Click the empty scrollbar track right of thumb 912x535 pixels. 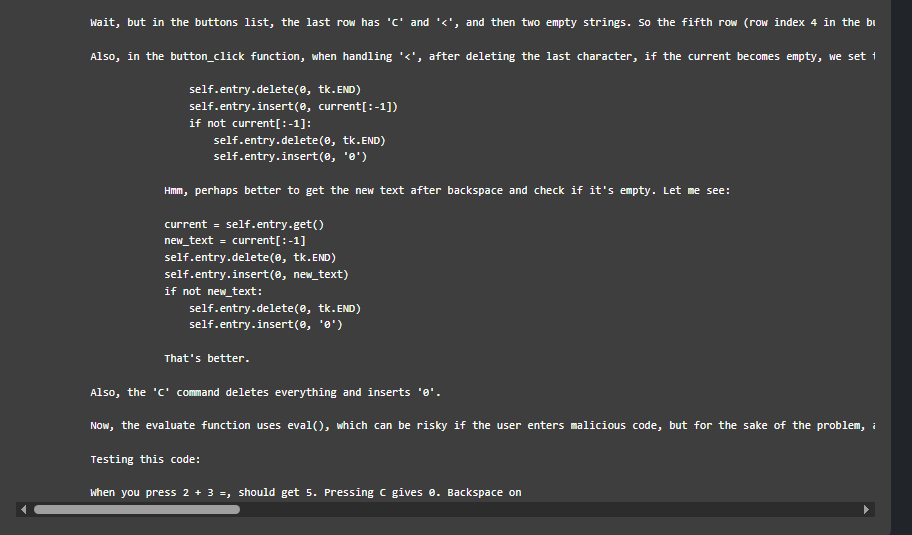pyautogui.click(x=550, y=509)
